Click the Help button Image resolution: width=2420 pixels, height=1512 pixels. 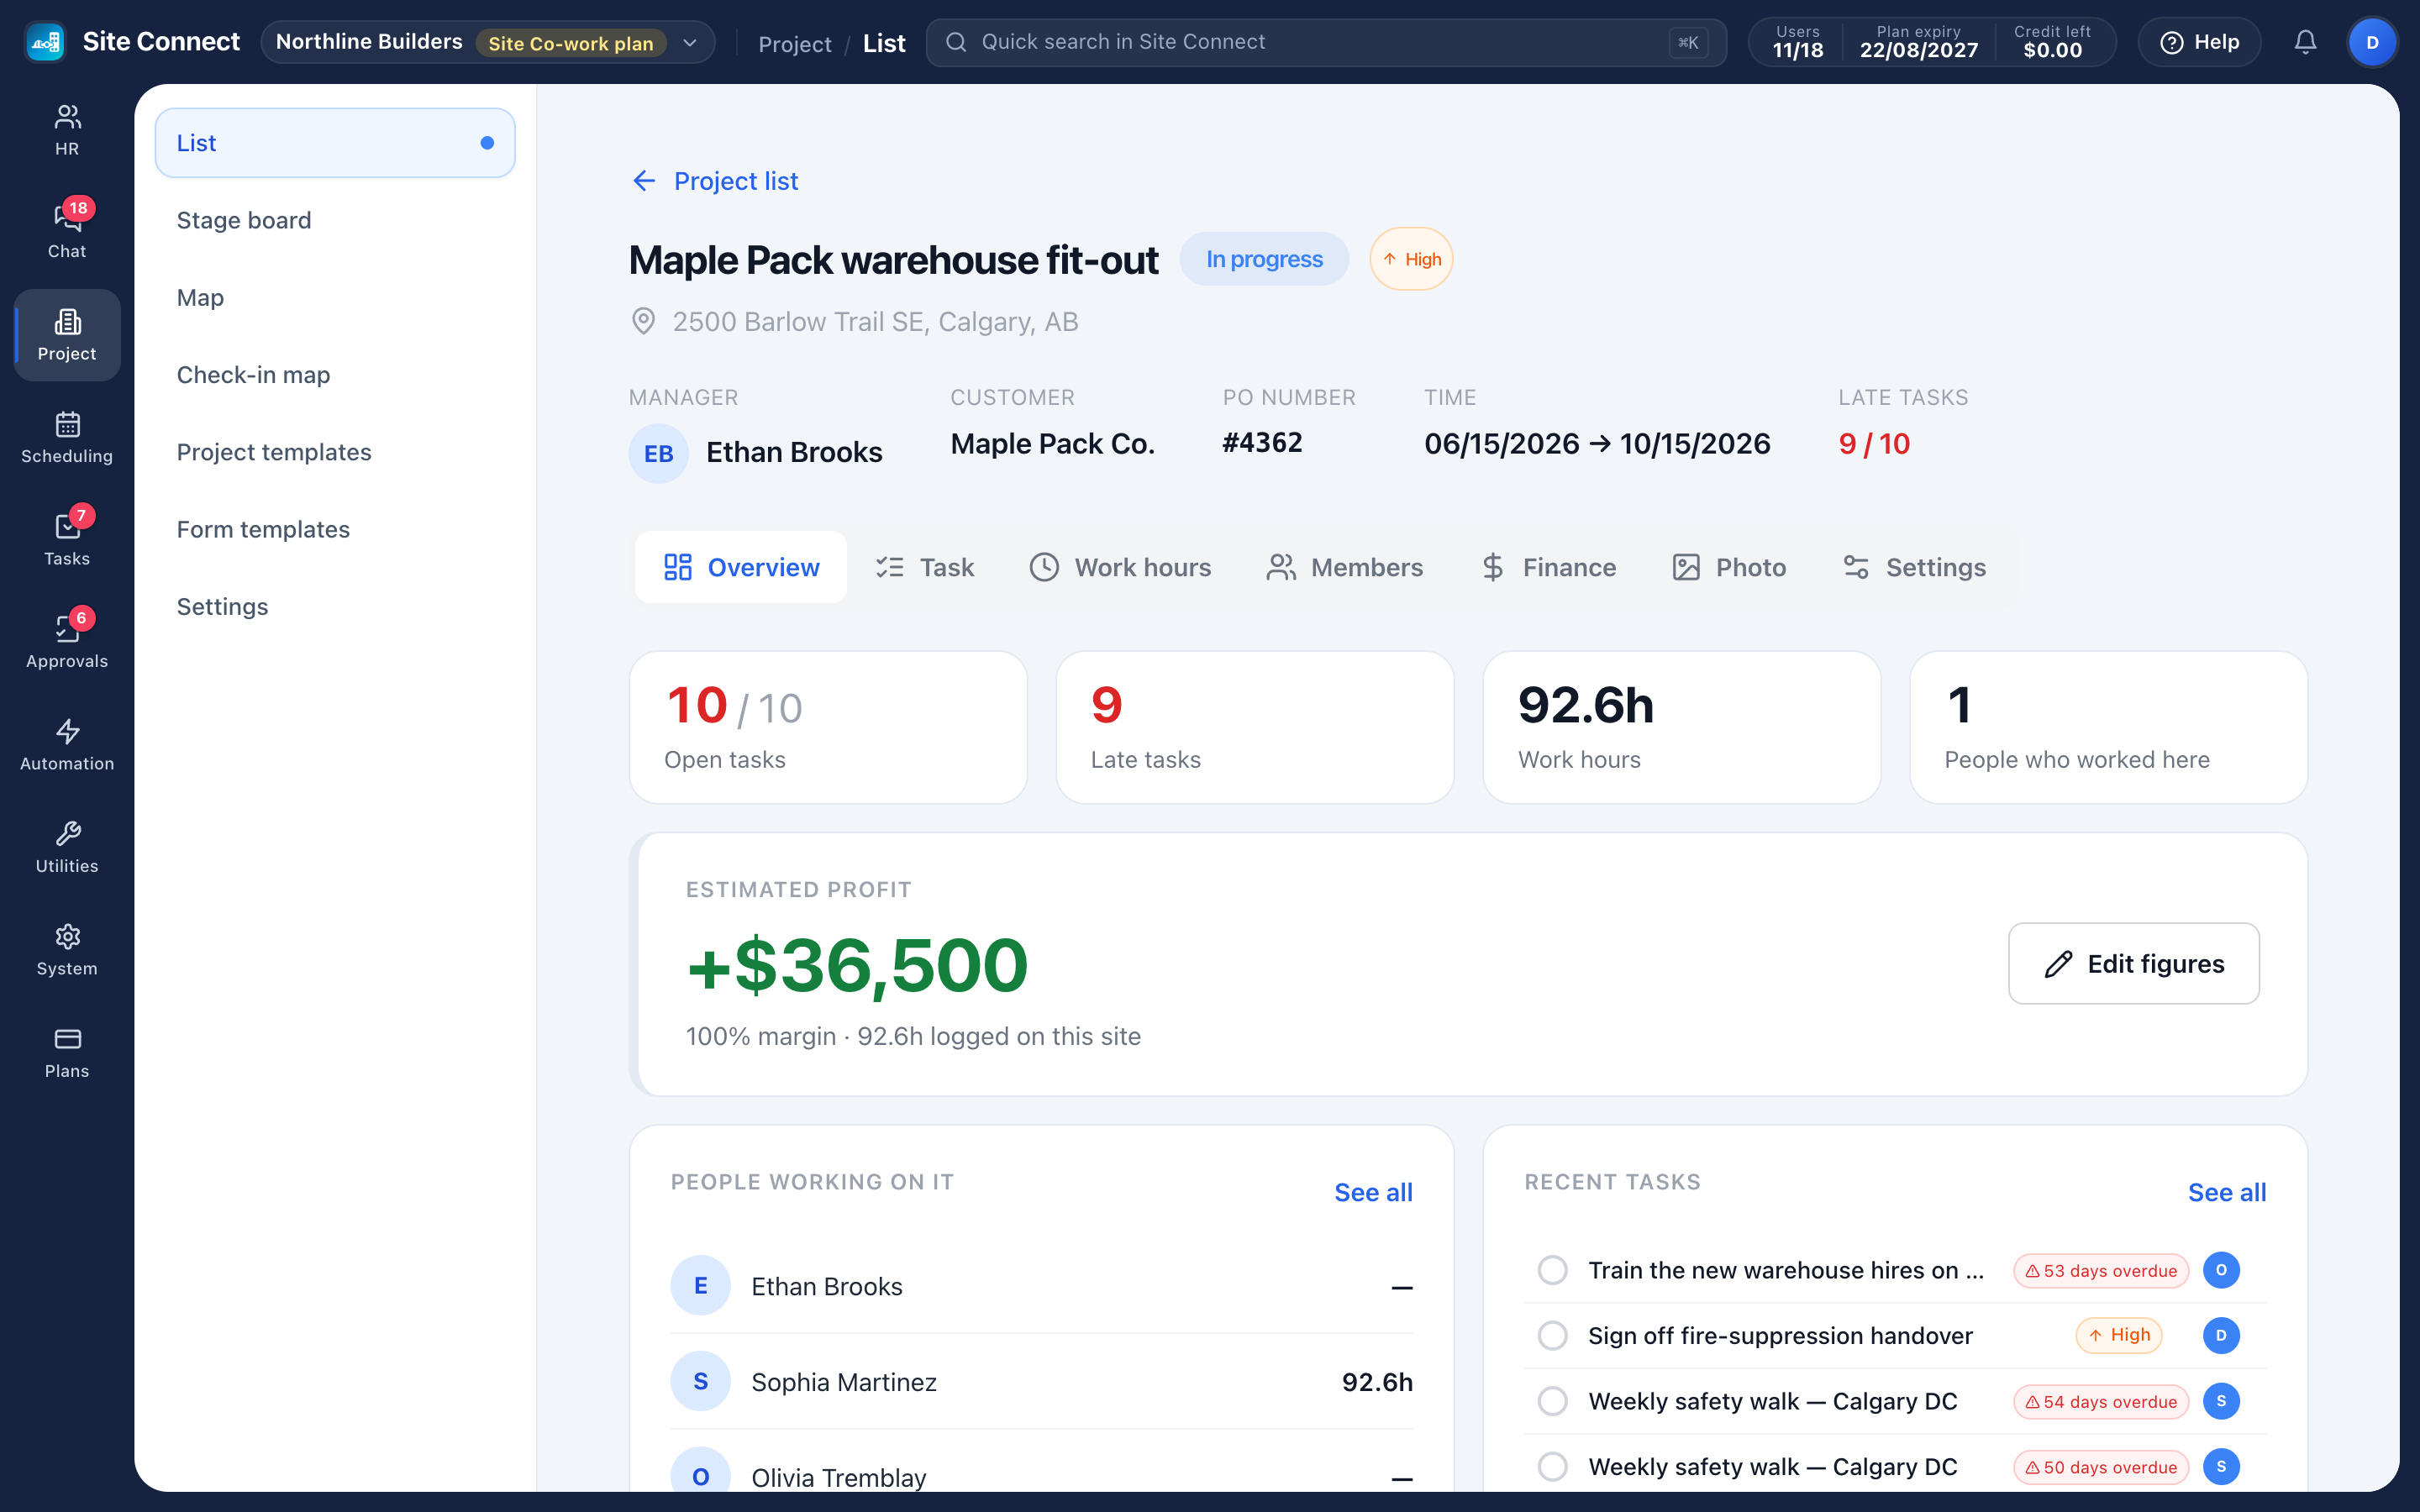tap(2199, 42)
